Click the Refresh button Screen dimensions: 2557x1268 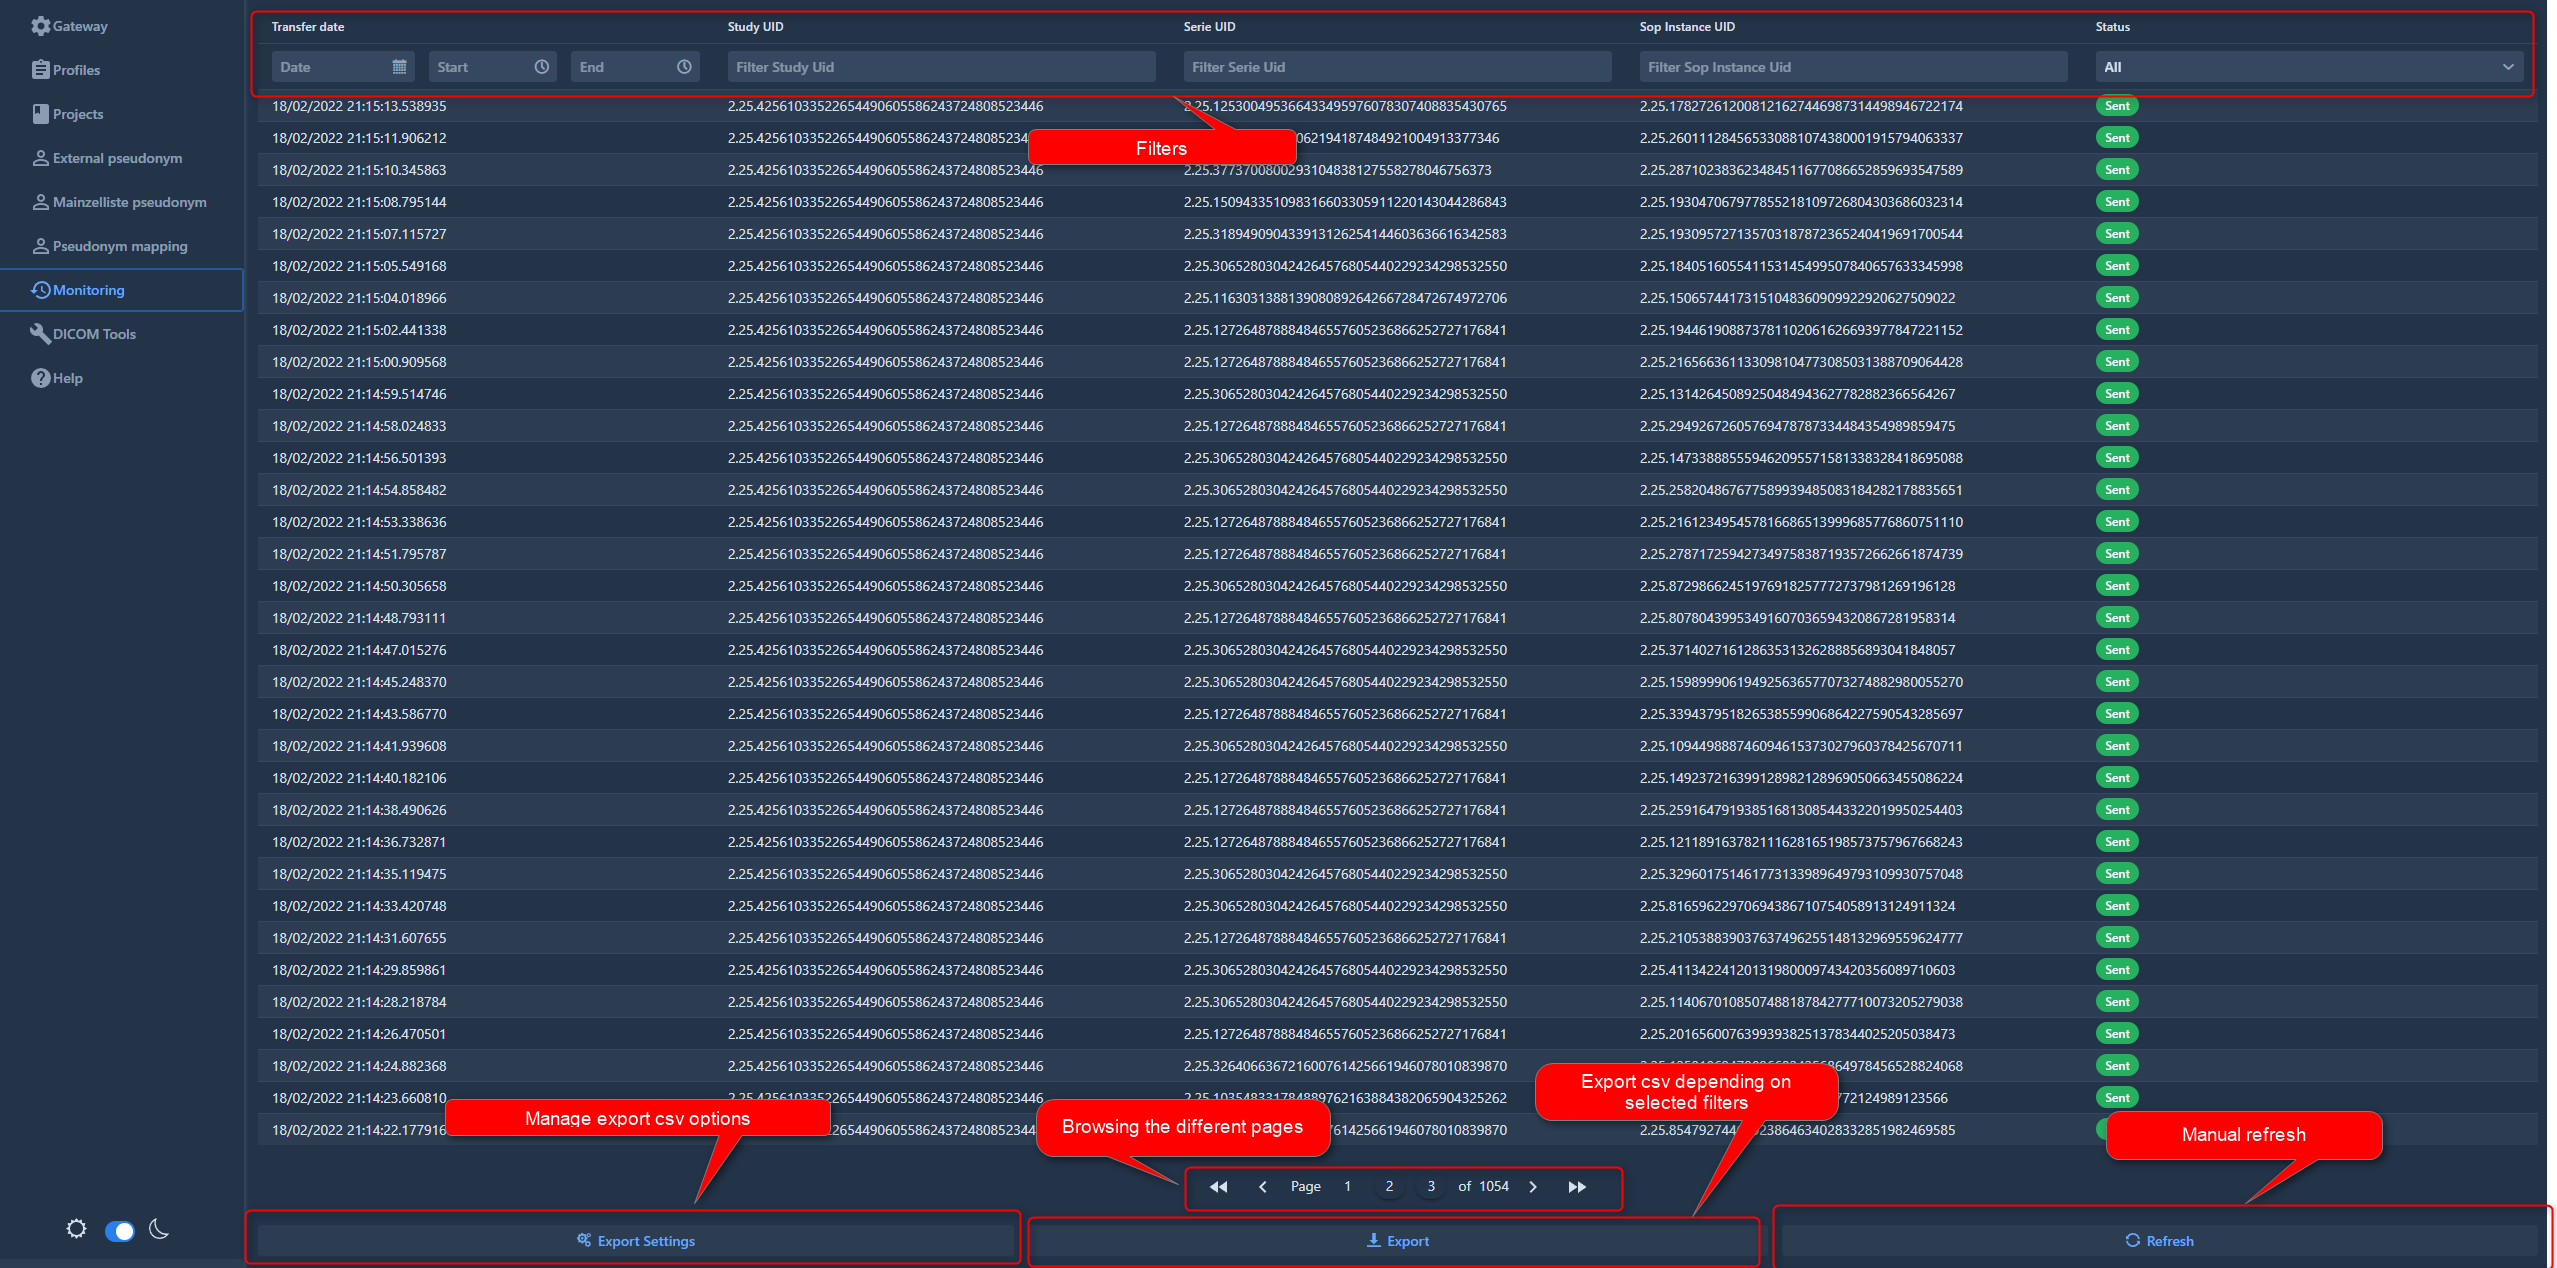click(x=2160, y=1241)
